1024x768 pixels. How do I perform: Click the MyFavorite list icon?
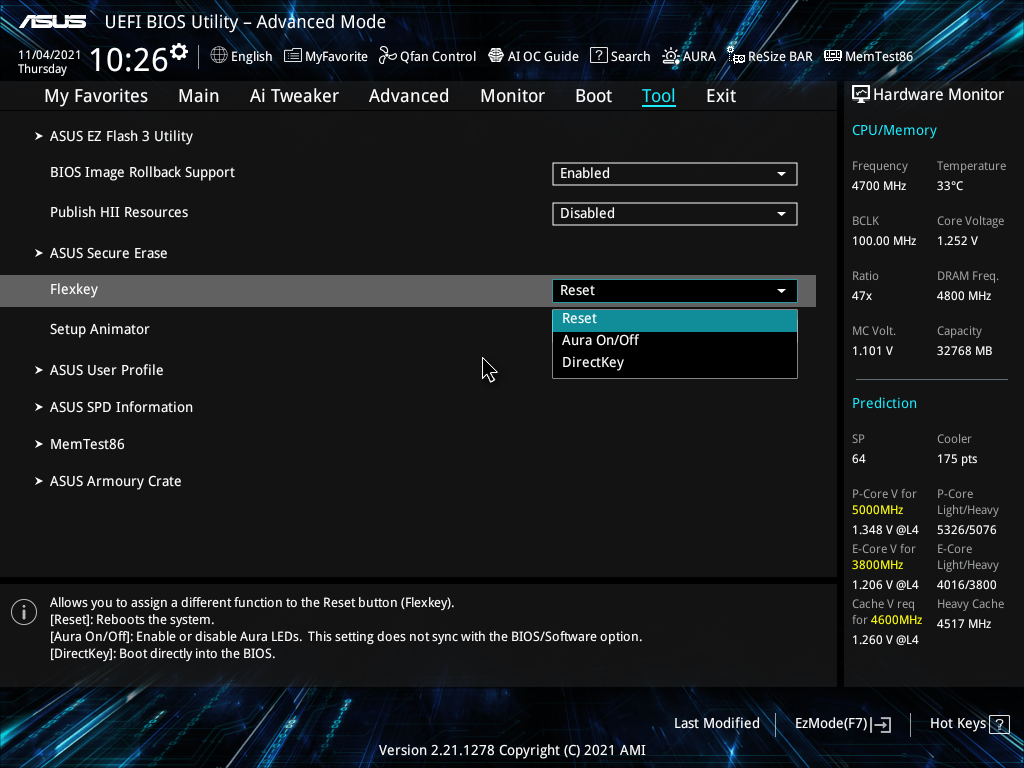click(293, 56)
